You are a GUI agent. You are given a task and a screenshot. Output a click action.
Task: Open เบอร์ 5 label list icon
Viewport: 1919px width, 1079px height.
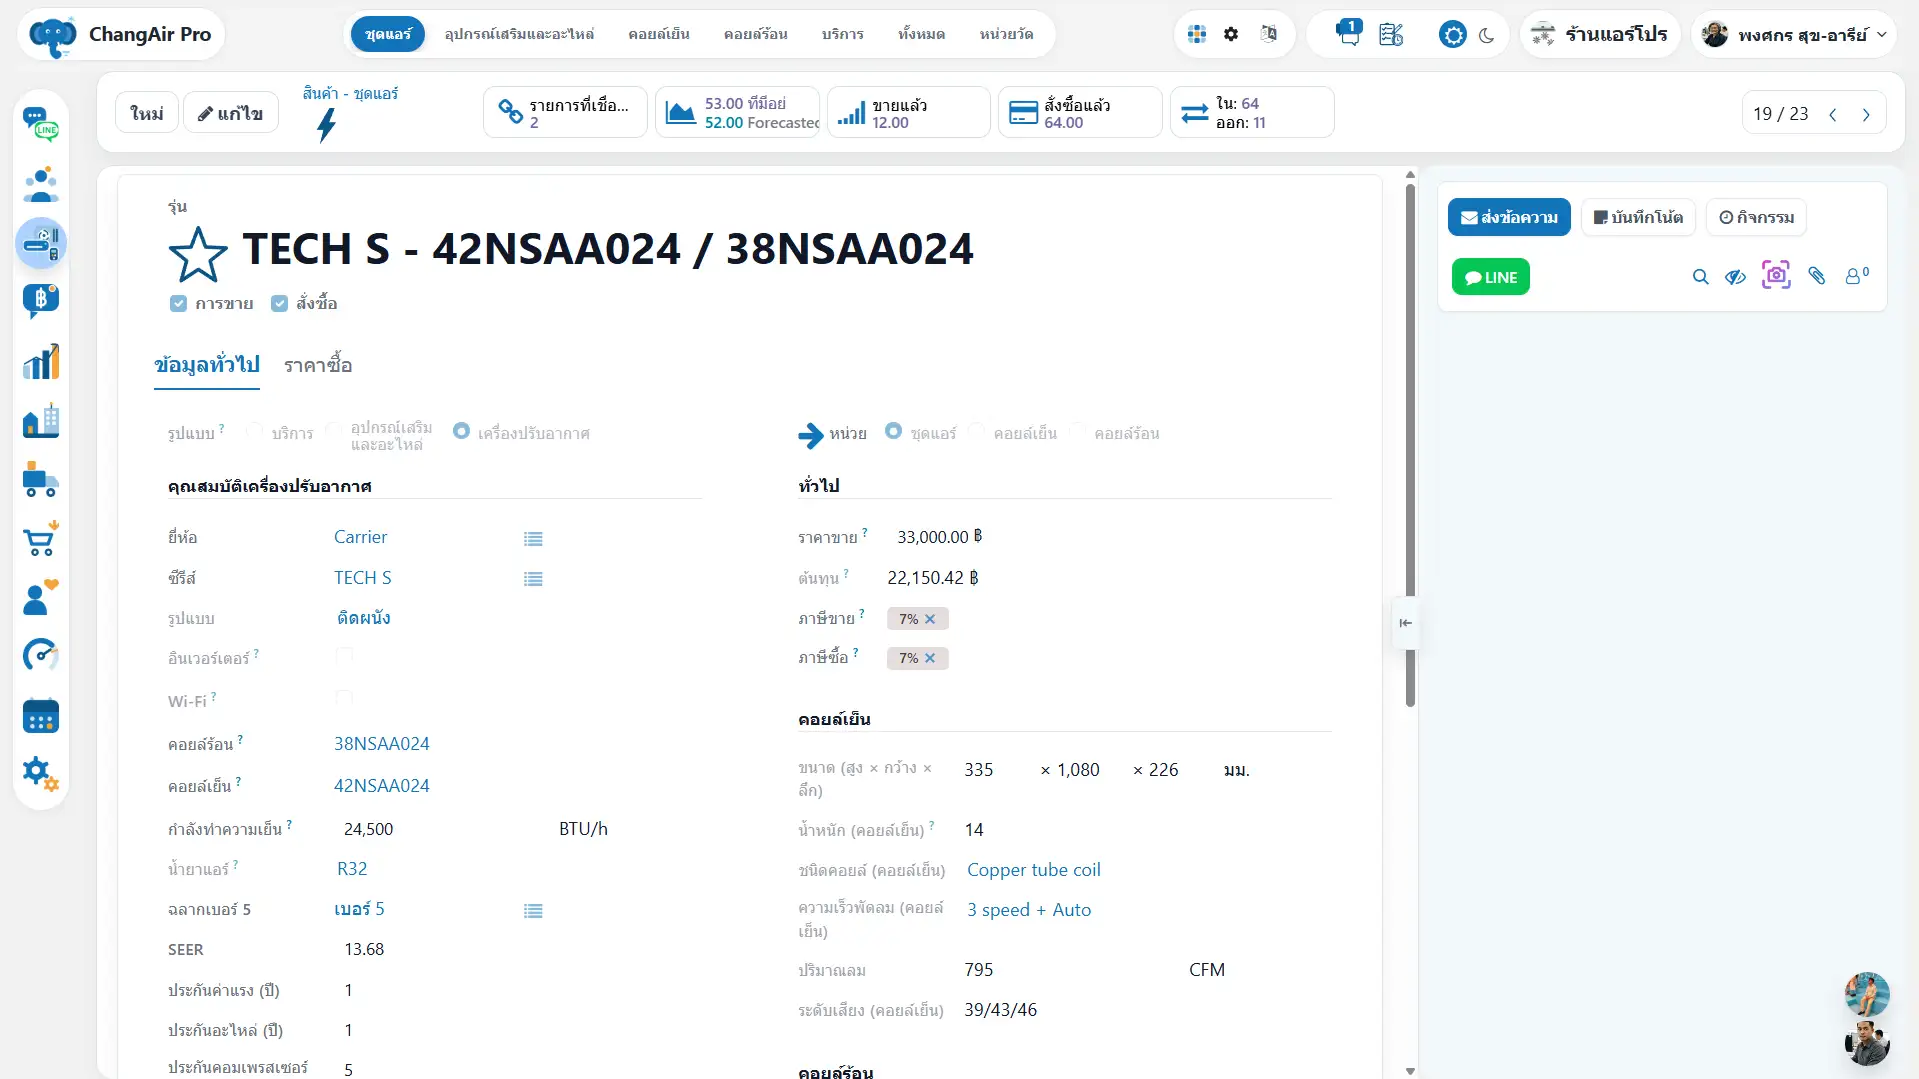coord(533,911)
